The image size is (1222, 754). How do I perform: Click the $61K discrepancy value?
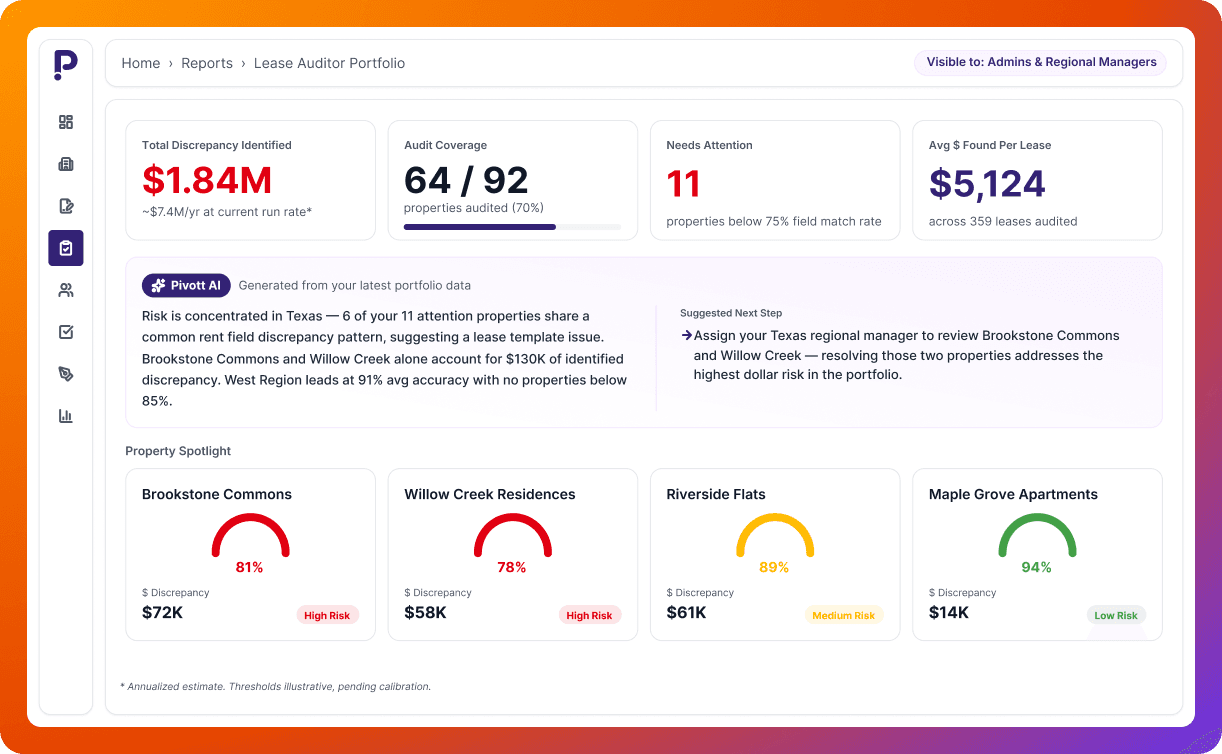(687, 613)
